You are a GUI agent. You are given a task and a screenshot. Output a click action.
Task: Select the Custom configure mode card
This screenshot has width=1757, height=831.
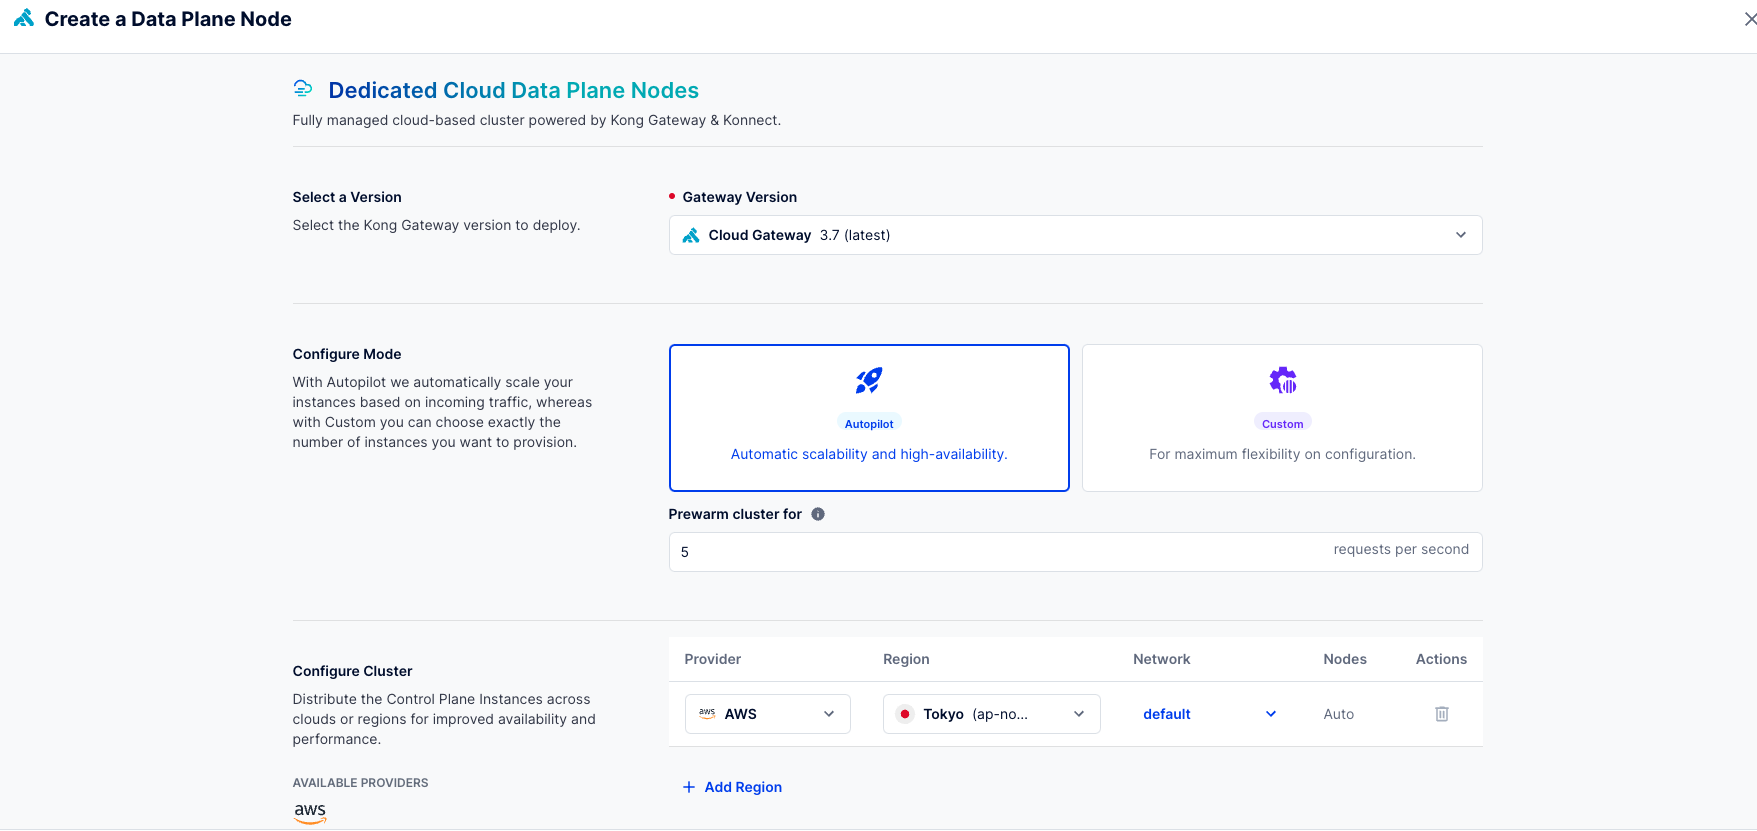coord(1282,418)
